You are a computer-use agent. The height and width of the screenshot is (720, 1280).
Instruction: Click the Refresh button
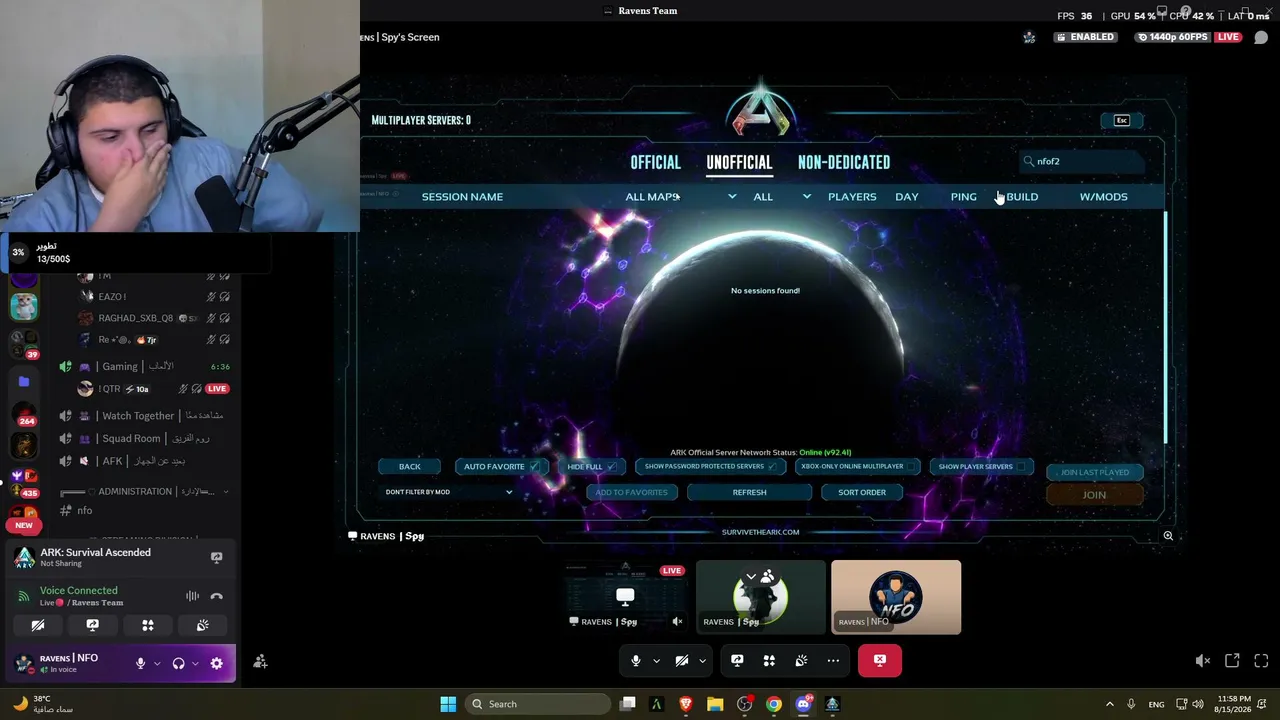click(749, 492)
